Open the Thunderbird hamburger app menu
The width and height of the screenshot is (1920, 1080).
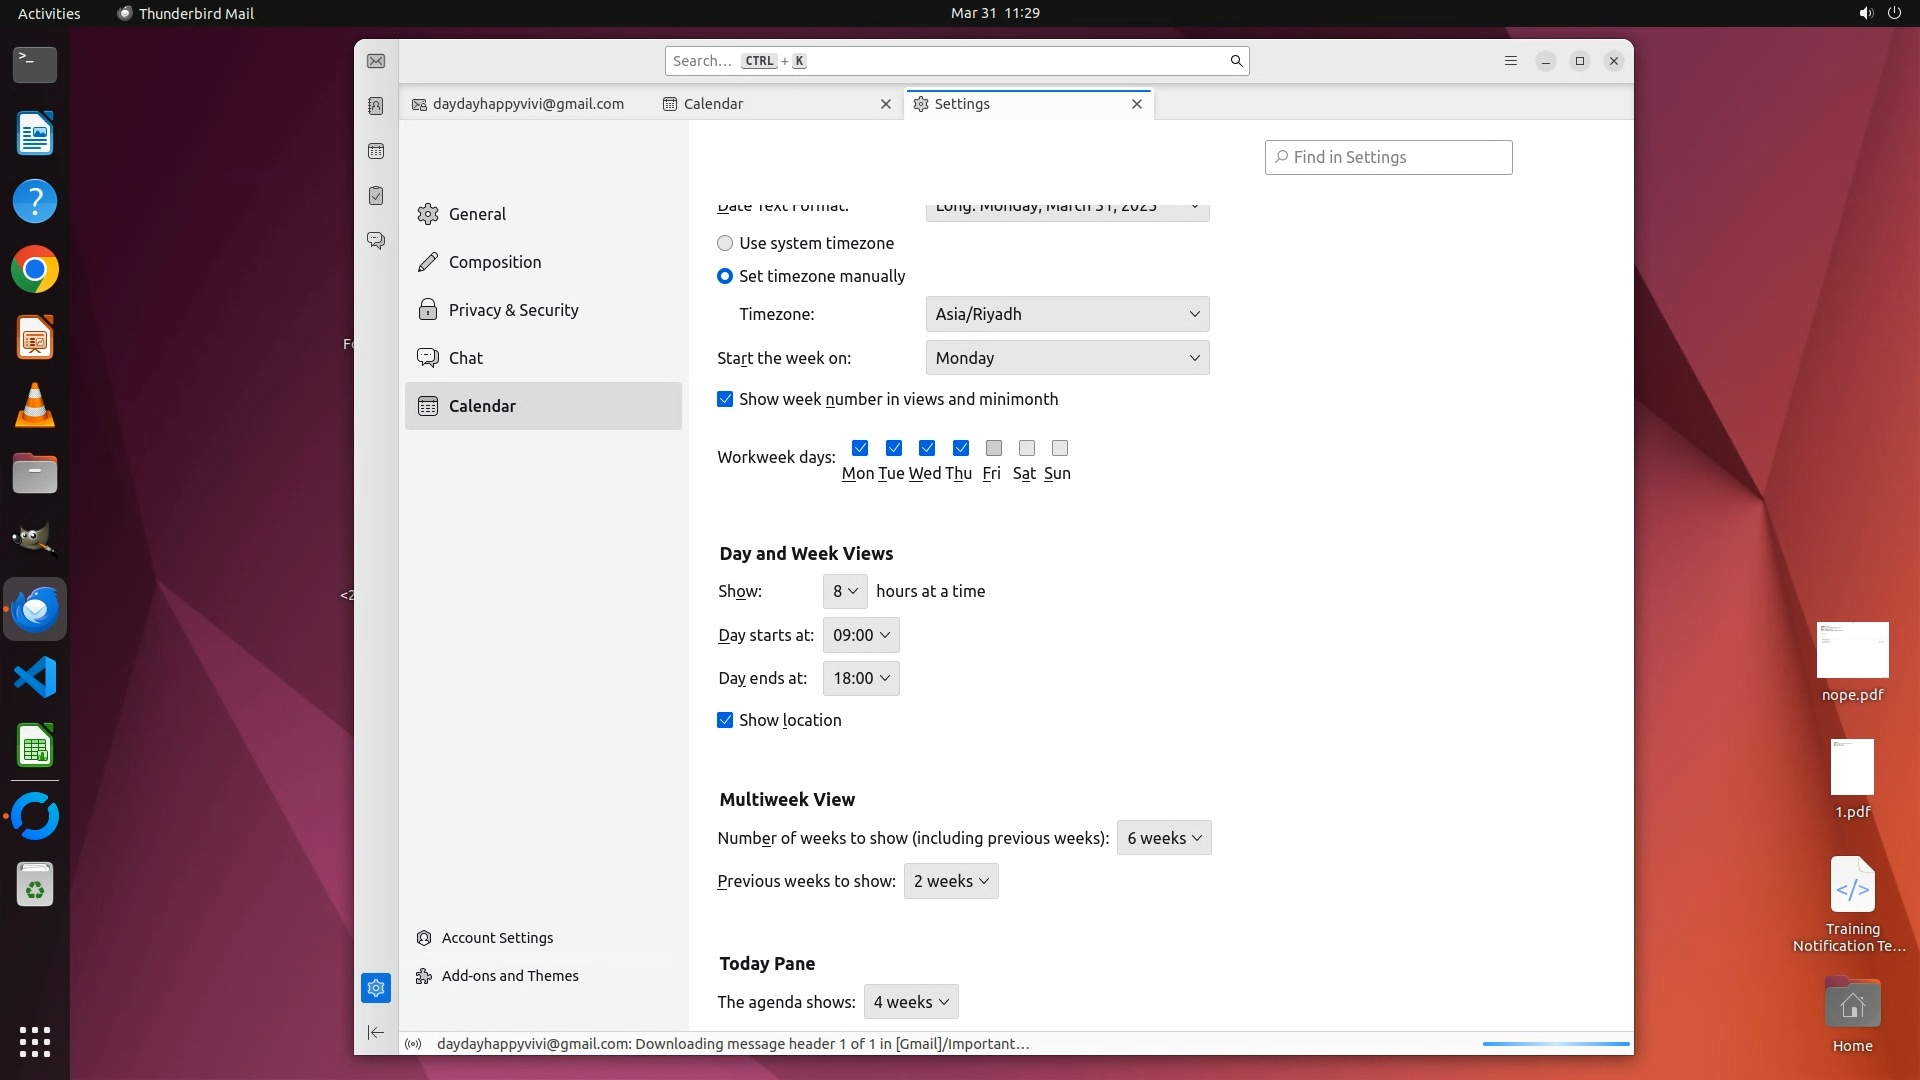[x=1510, y=61]
